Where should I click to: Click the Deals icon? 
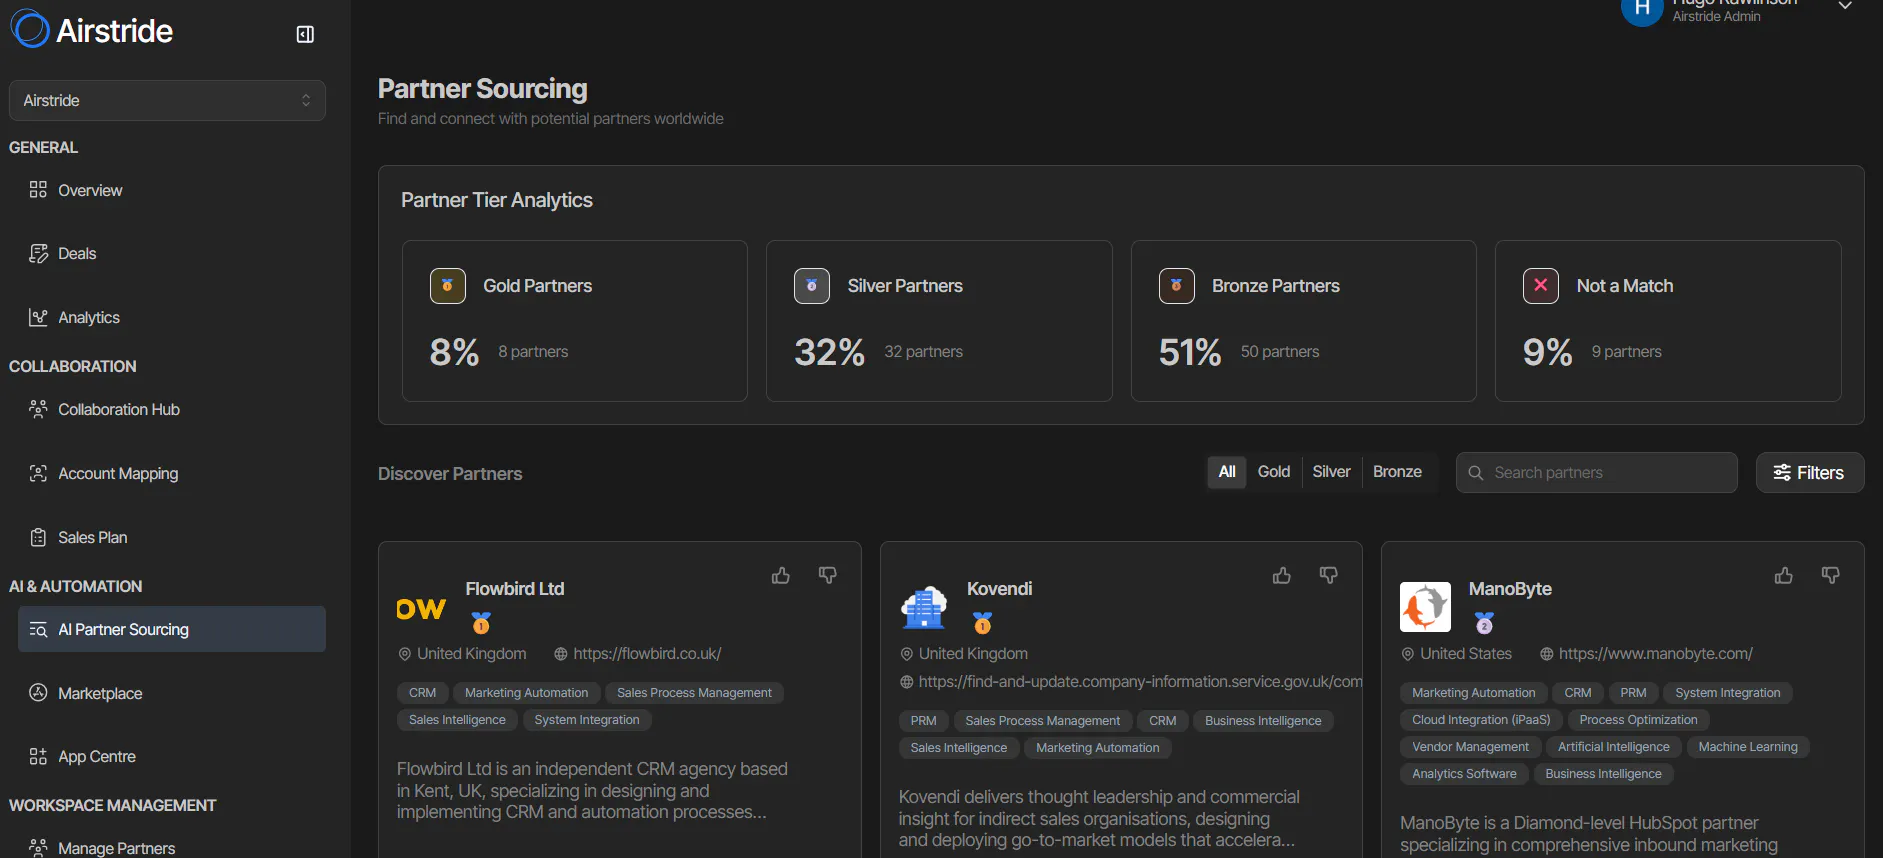coord(38,253)
